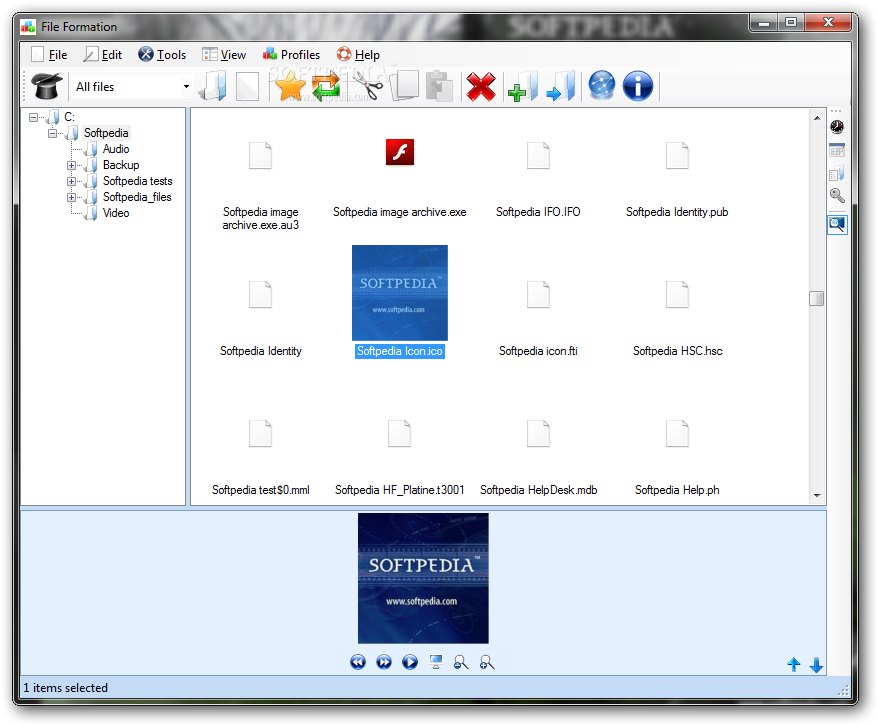The image size is (879, 726).
Task: Click the blue globe network icon
Action: pos(602,86)
